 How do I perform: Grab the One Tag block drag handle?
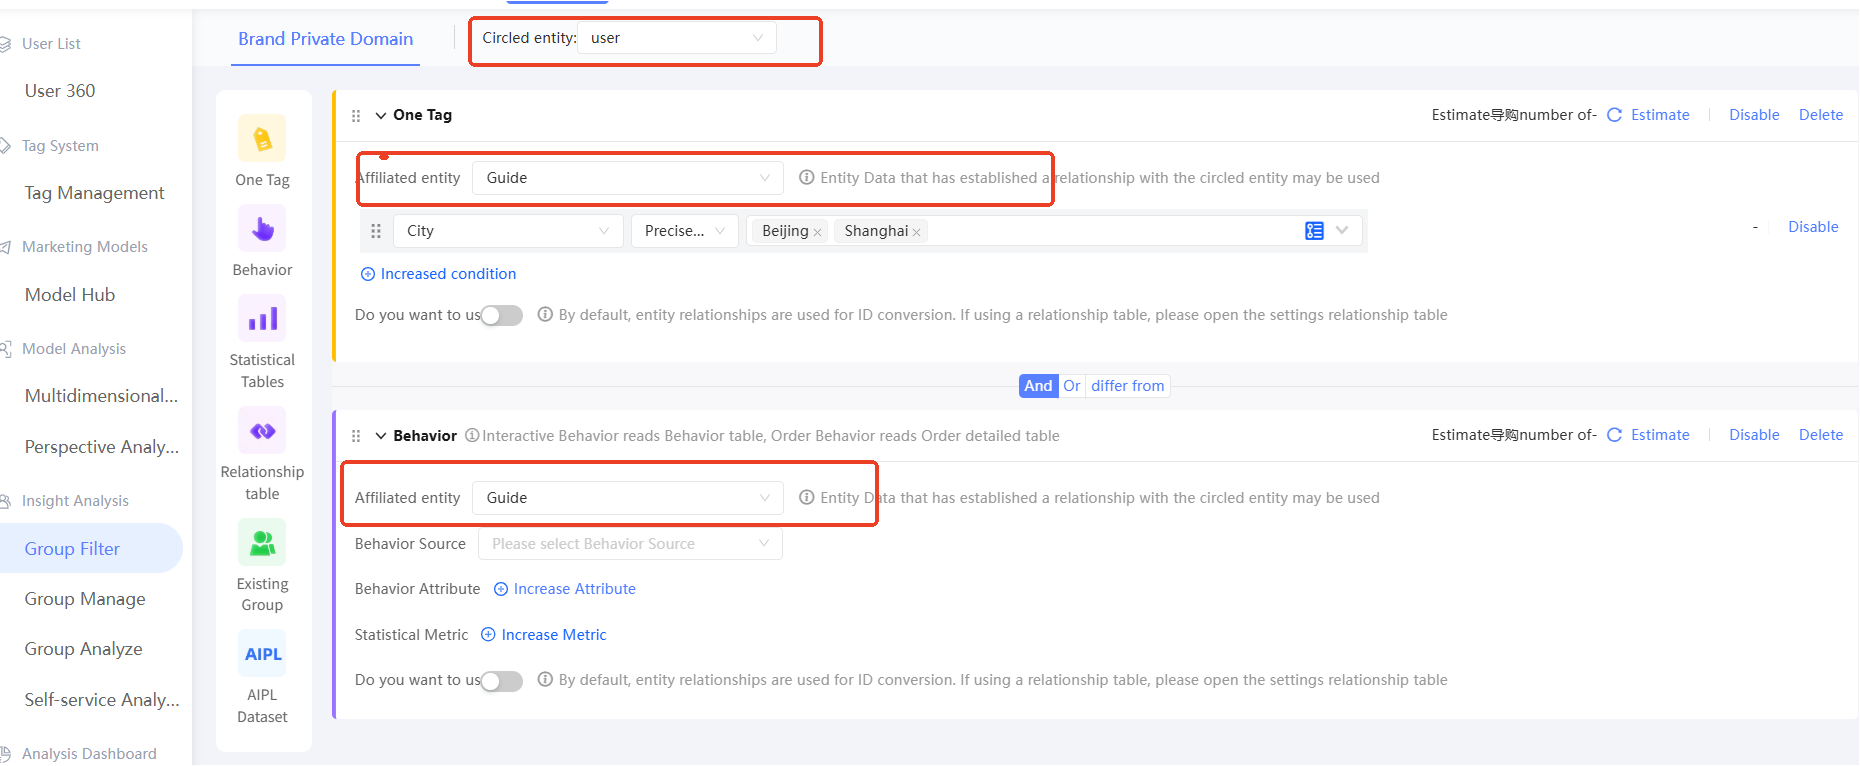point(356,116)
